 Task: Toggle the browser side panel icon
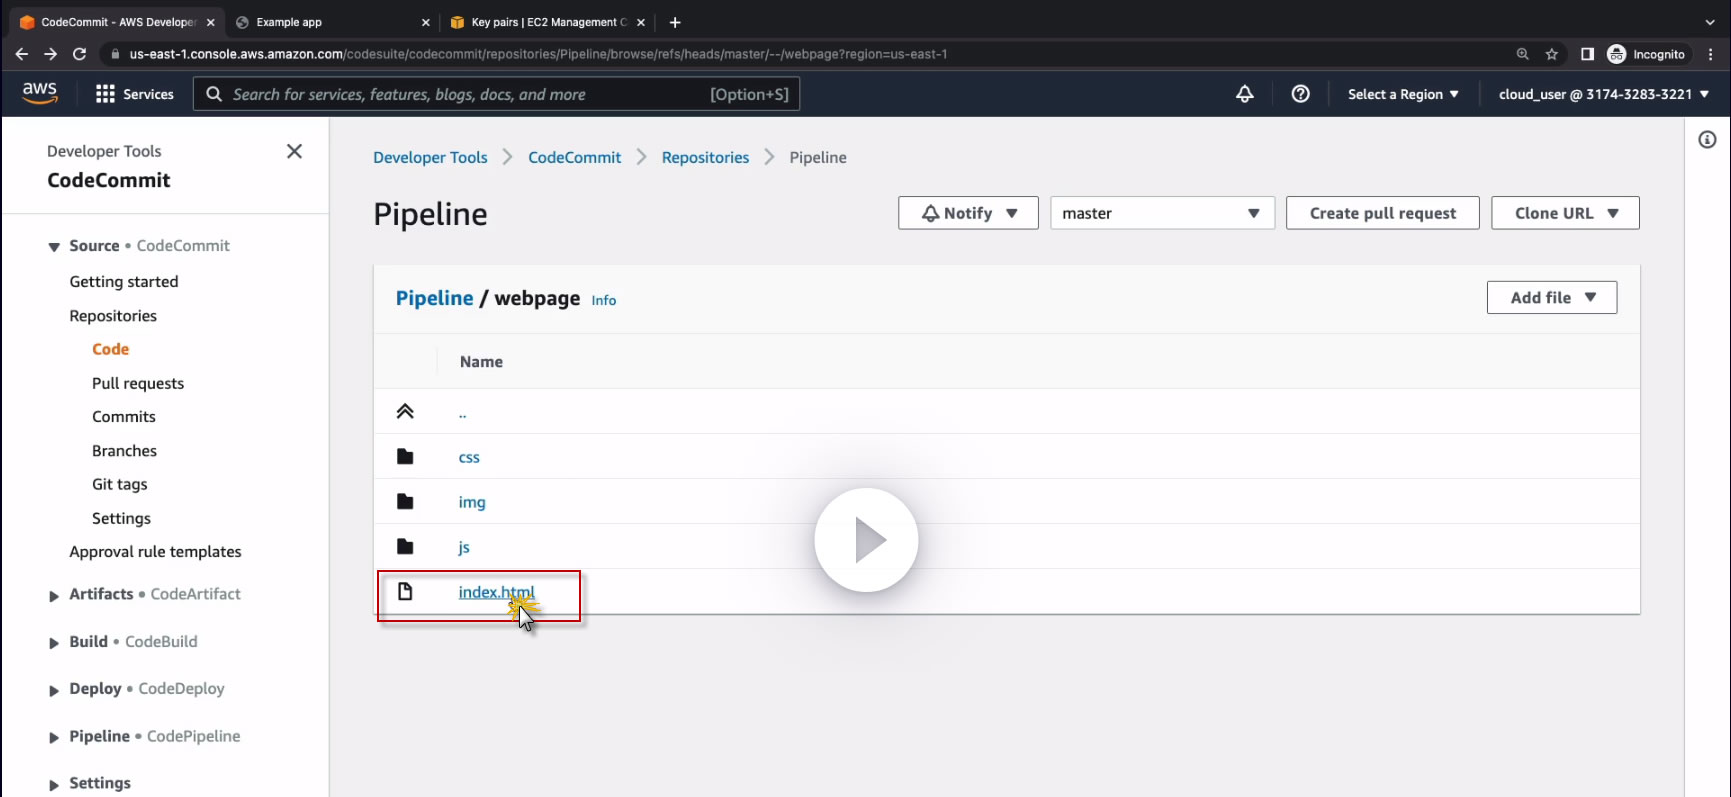point(1587,54)
